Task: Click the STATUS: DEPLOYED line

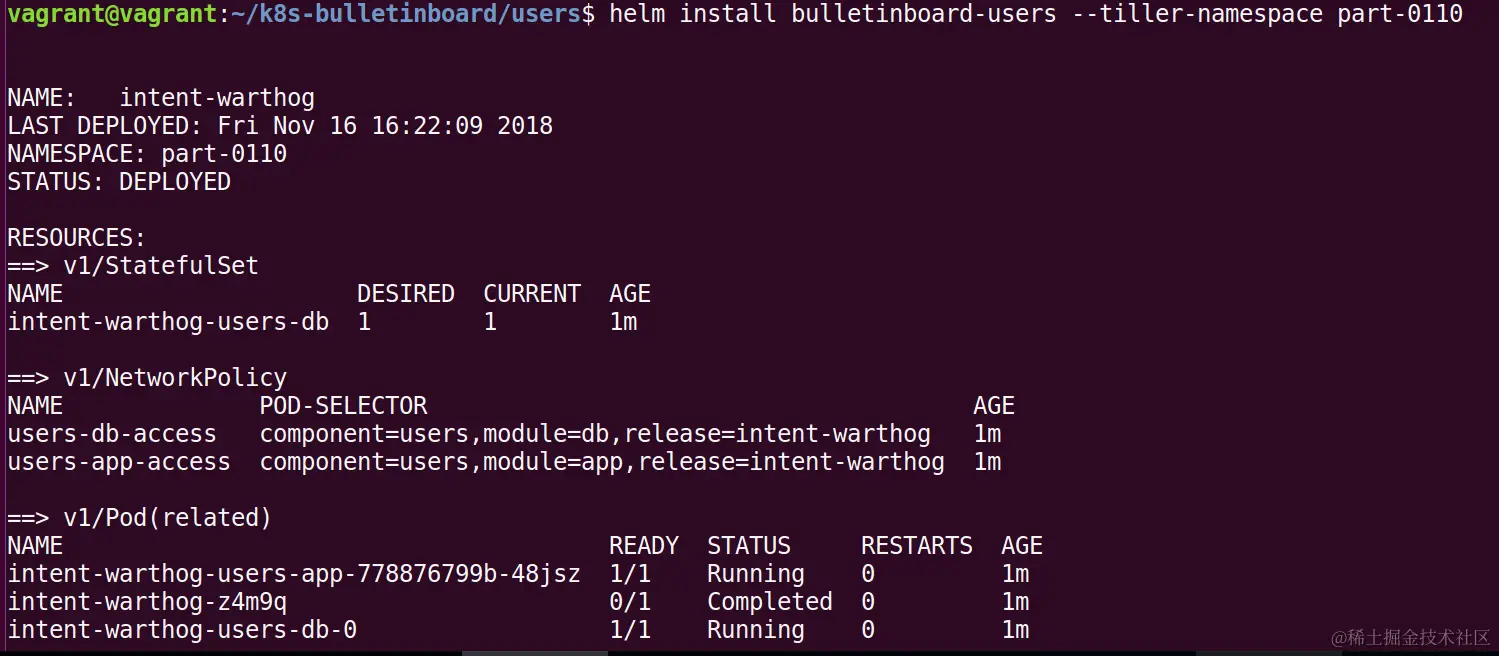Action: (119, 182)
